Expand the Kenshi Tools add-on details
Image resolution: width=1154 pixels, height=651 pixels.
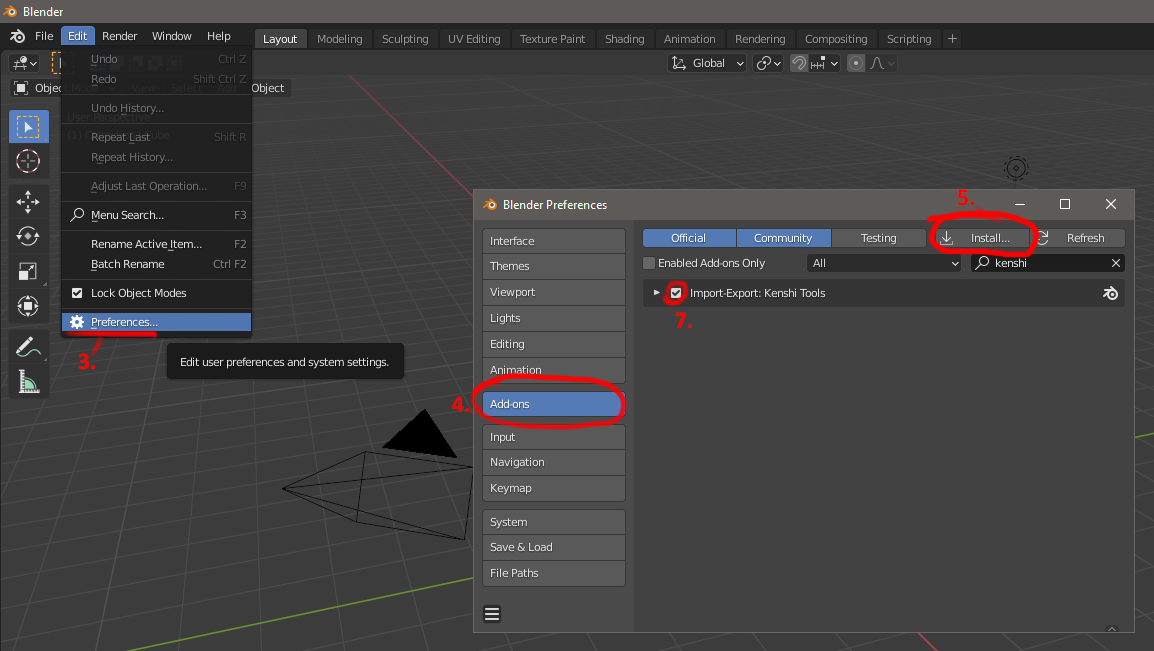click(x=656, y=293)
